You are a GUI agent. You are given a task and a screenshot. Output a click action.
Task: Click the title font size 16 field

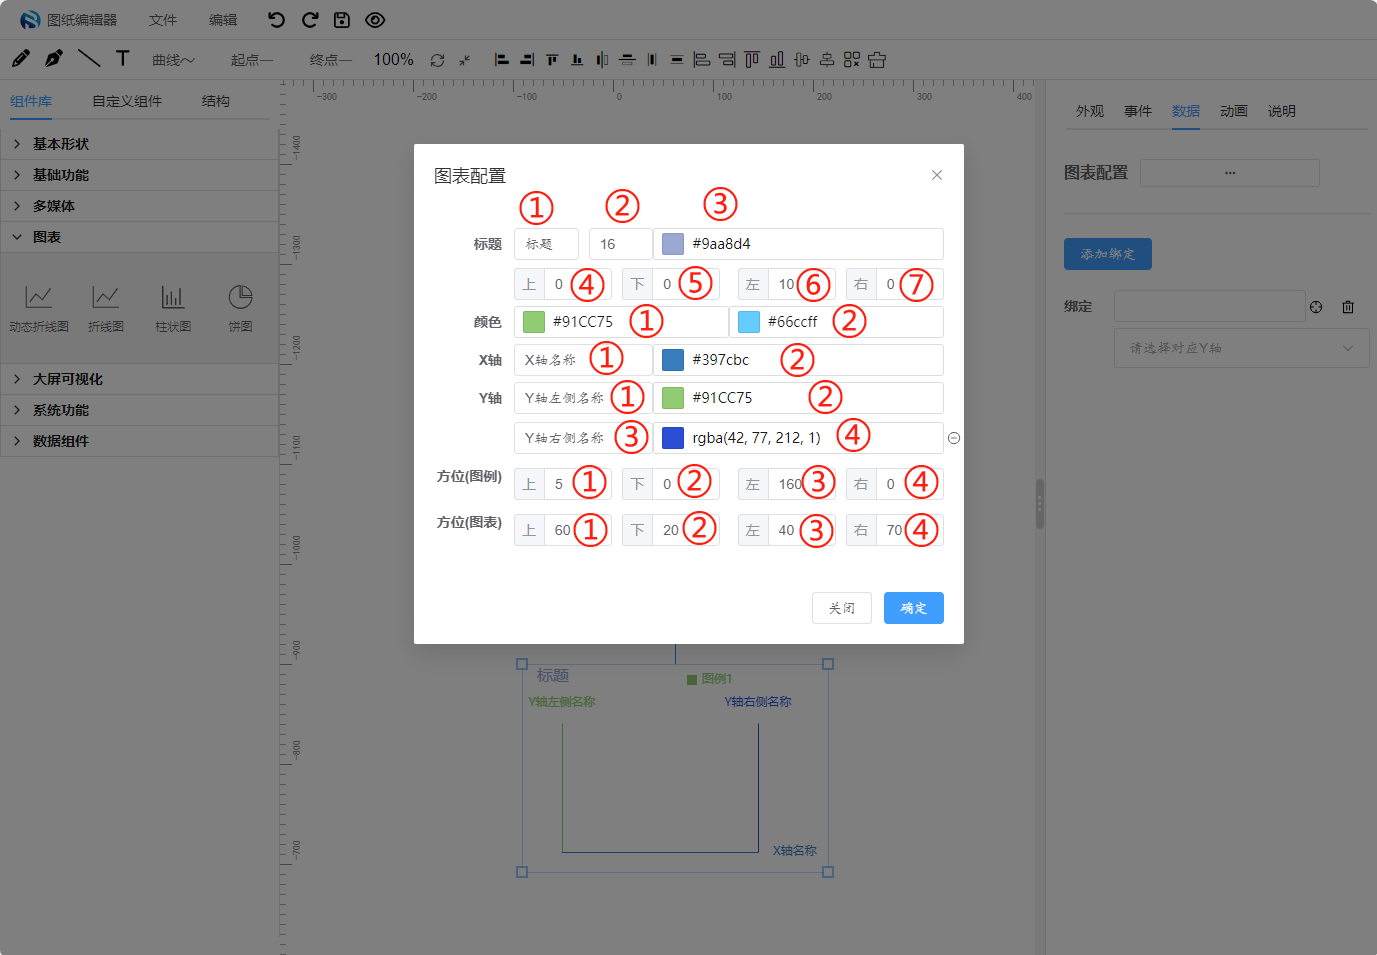[620, 244]
